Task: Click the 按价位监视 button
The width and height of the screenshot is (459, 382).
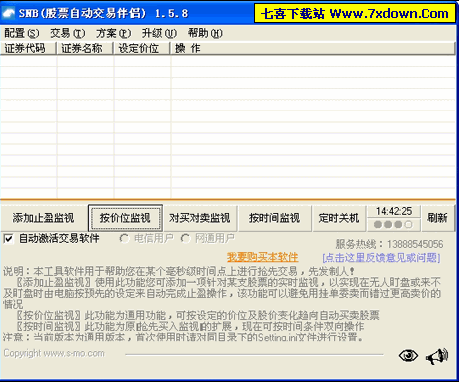Action: point(125,218)
